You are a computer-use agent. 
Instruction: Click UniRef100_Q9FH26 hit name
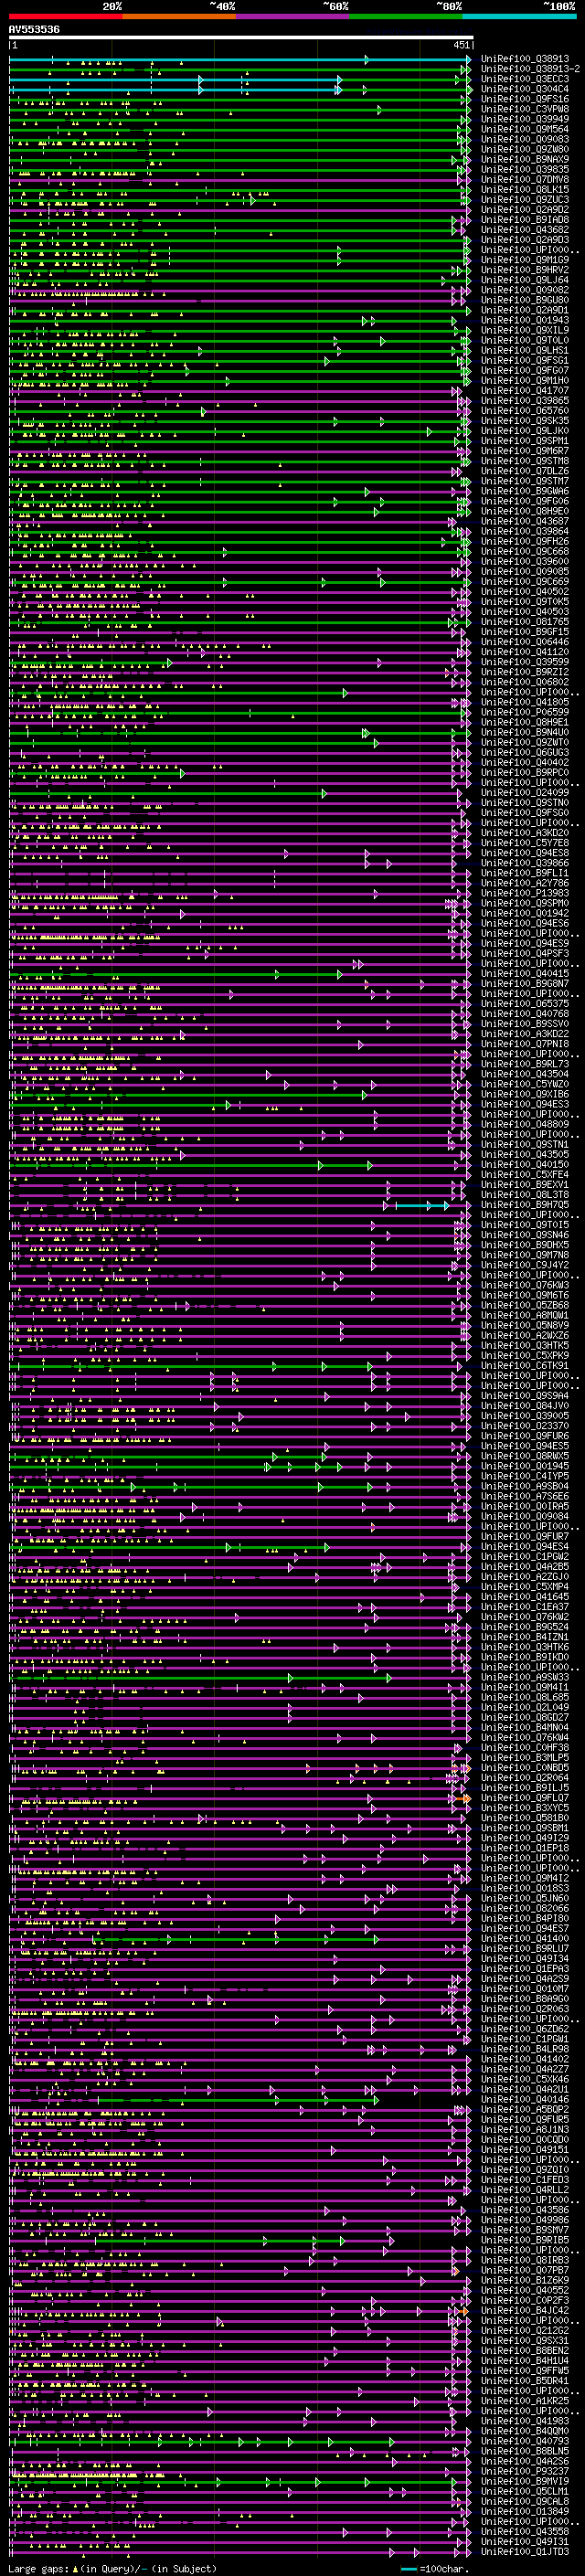click(x=525, y=542)
